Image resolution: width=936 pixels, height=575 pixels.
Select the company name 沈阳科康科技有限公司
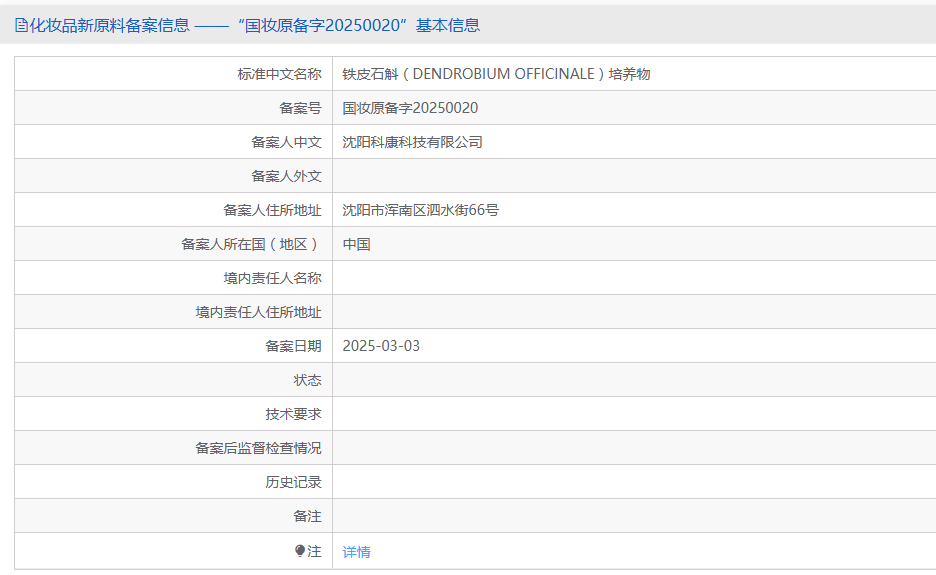tap(412, 142)
